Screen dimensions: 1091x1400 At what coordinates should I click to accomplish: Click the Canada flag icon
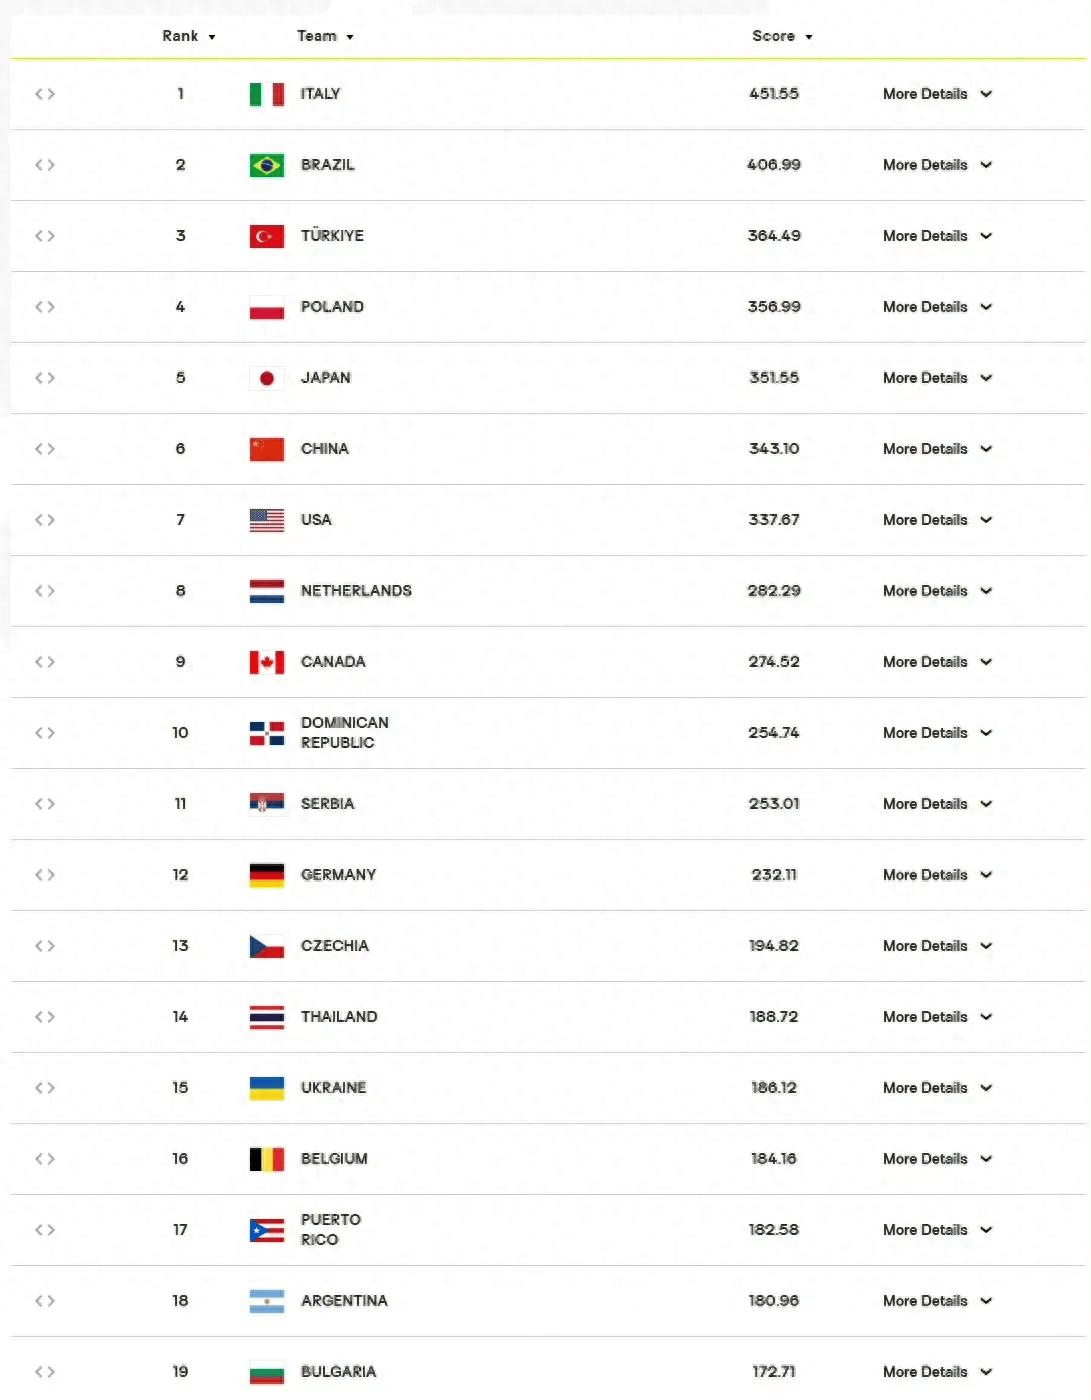pyautogui.click(x=266, y=662)
